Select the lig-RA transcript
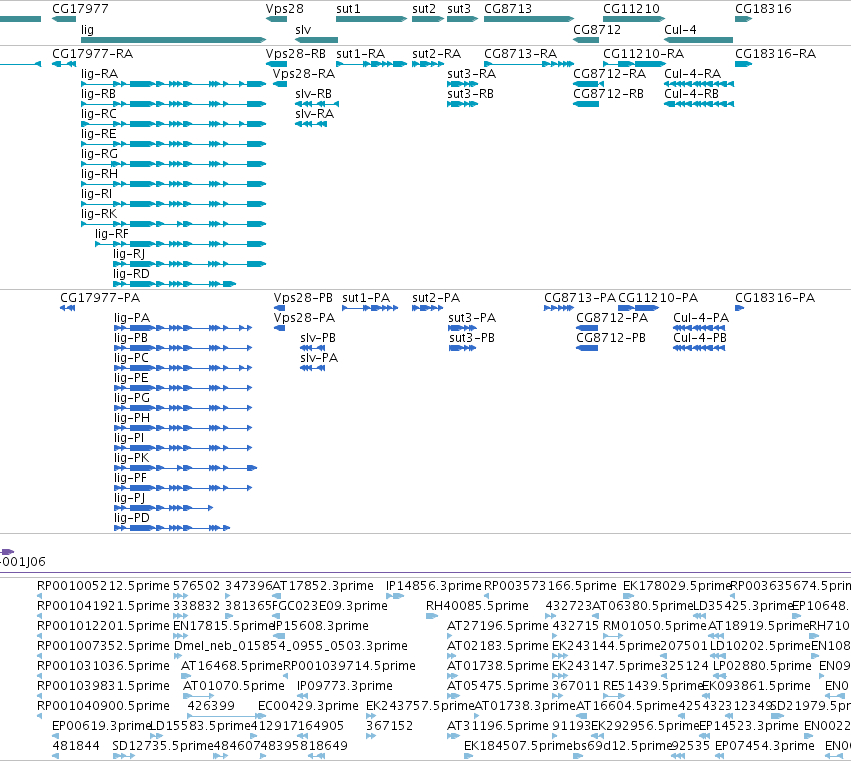 click(174, 84)
